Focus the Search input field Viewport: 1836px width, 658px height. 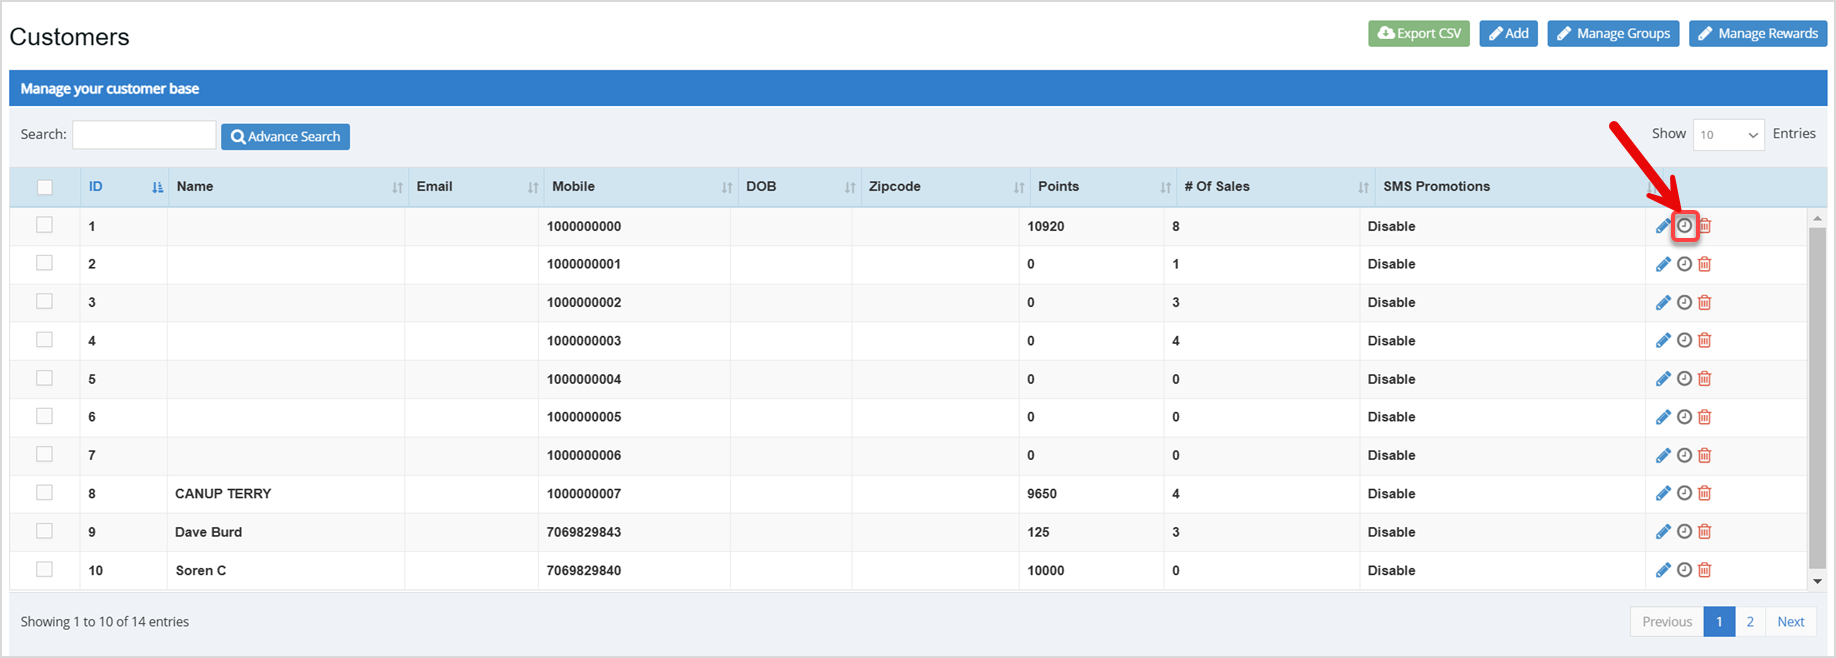pos(144,134)
